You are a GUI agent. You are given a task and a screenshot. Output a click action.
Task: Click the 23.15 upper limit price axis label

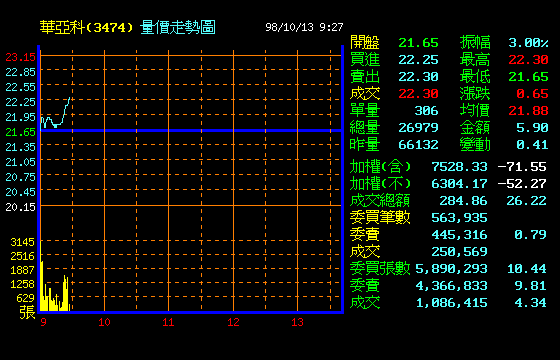pos(21,57)
